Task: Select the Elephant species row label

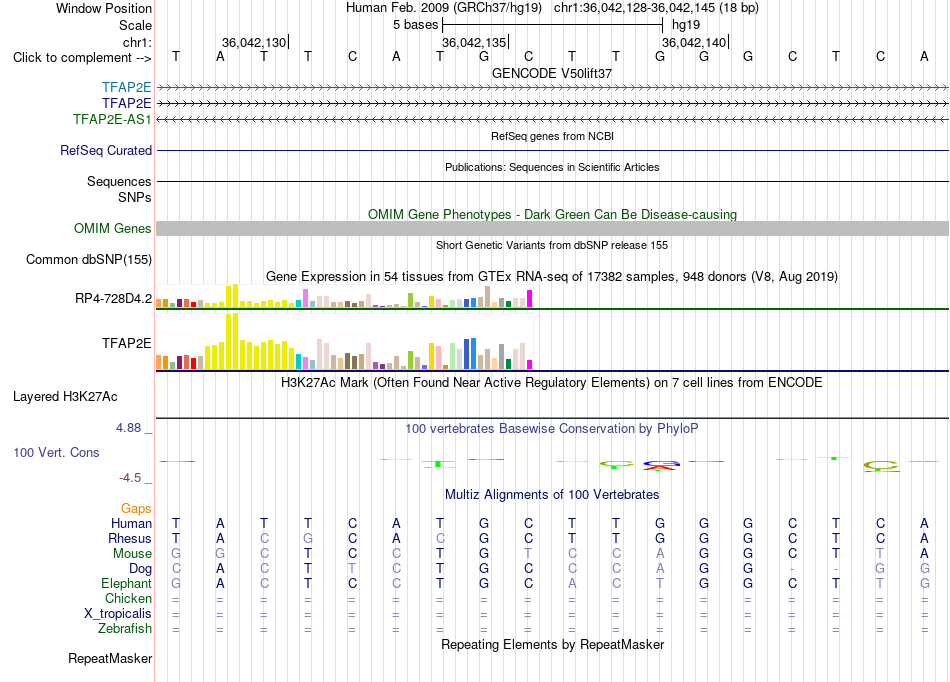Action: [127, 583]
